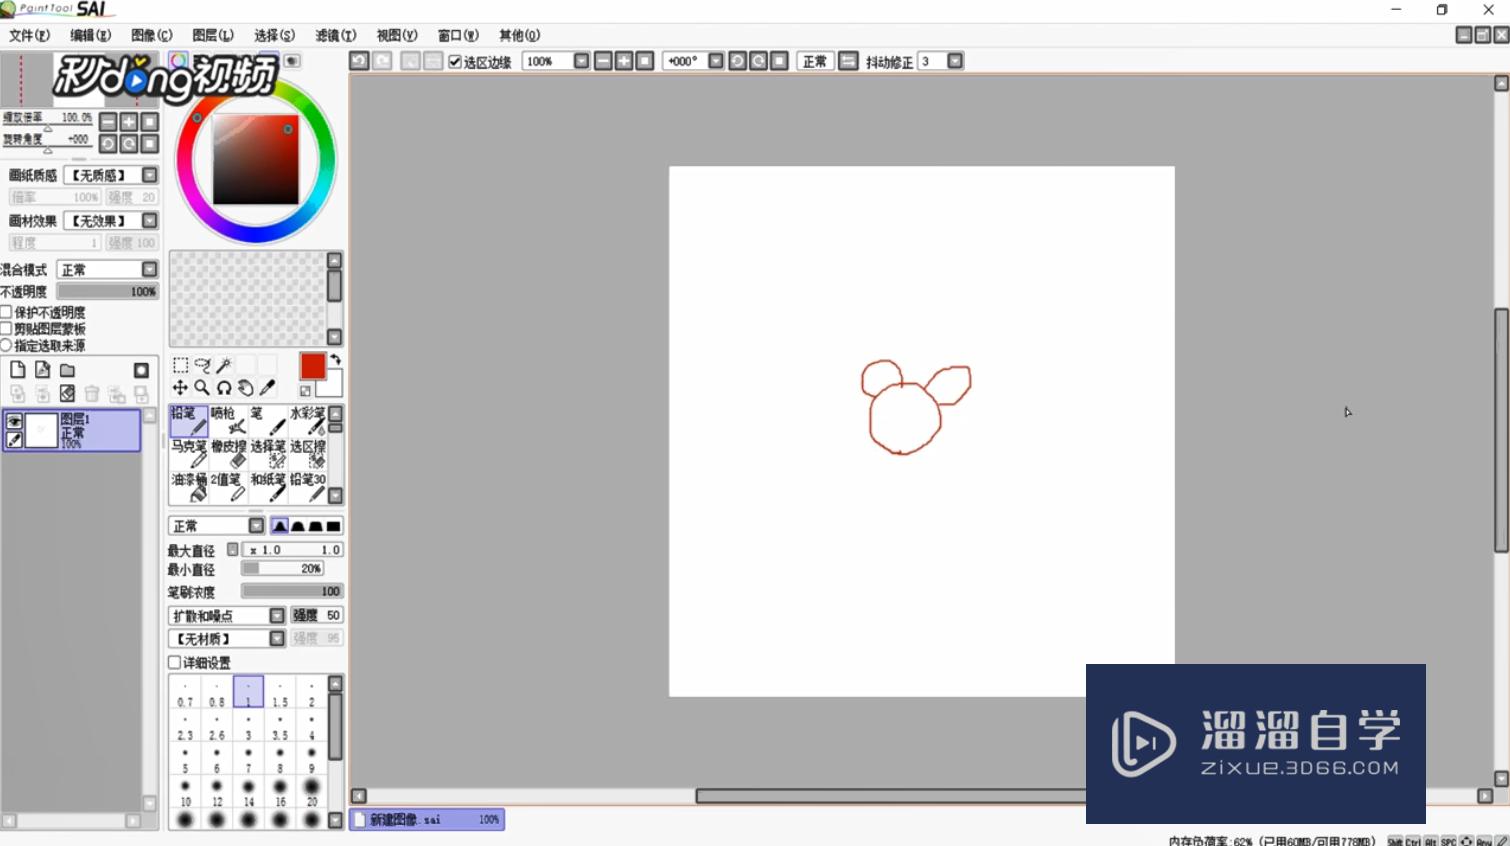Select the 和纸笔 paper brush tool
The width and height of the screenshot is (1510, 846).
coord(268,487)
